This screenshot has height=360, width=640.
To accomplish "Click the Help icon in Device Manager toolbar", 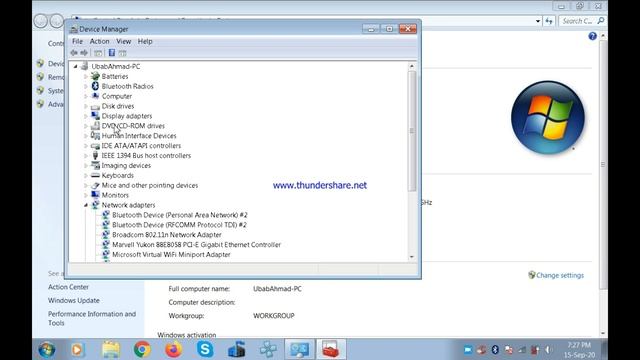I will (111, 53).
